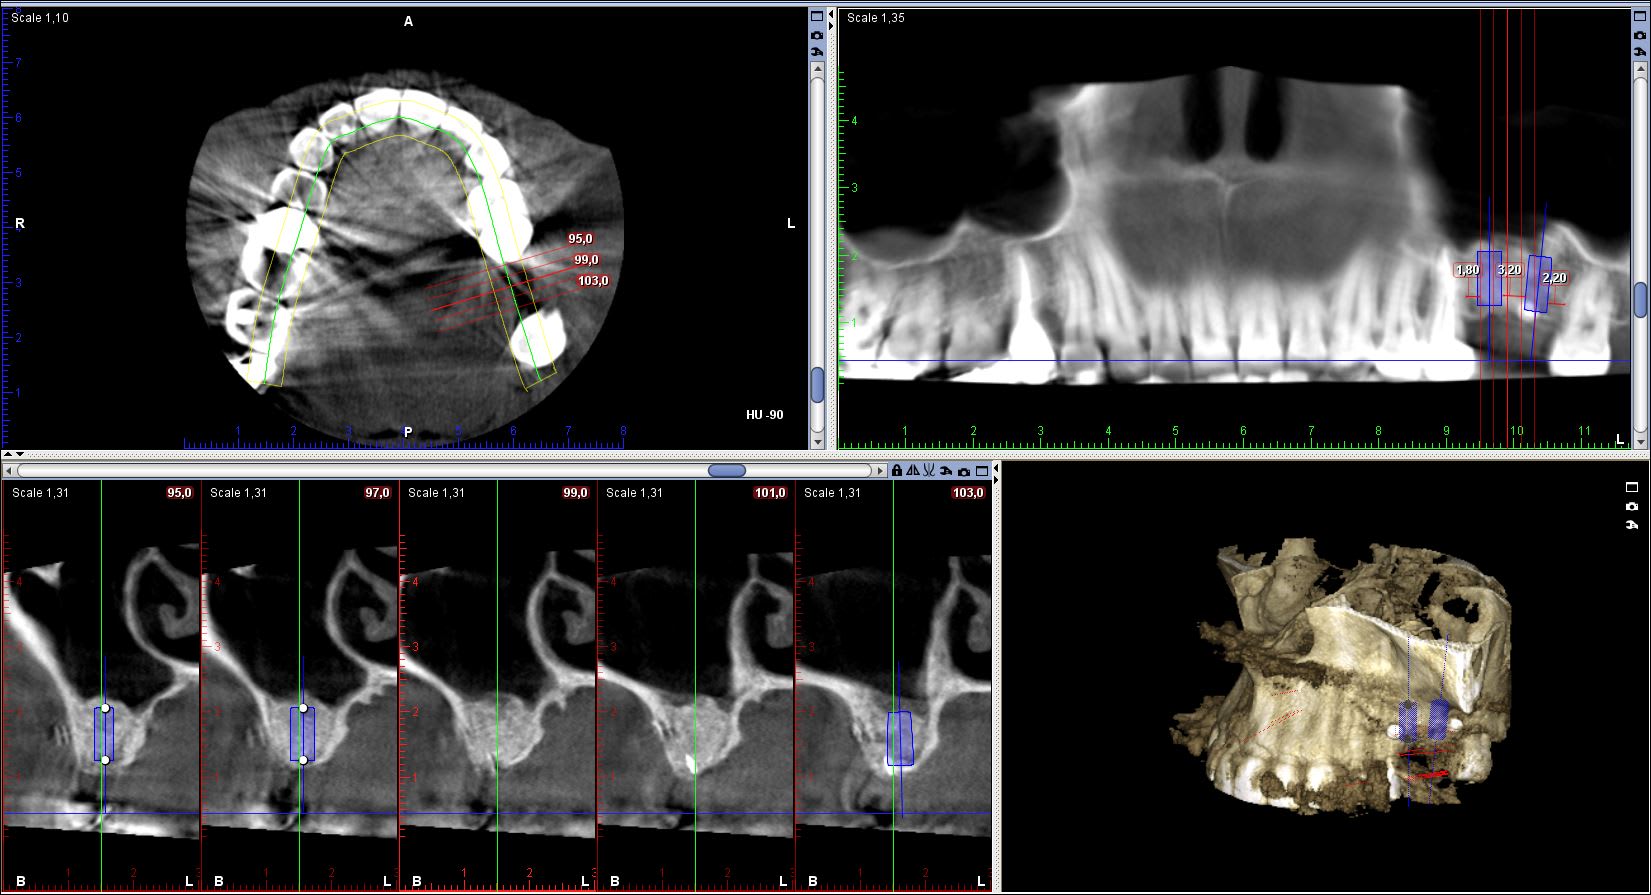Expand splitter right arrow beside axial view
Screen dimensions: 1651x895
[832, 28]
